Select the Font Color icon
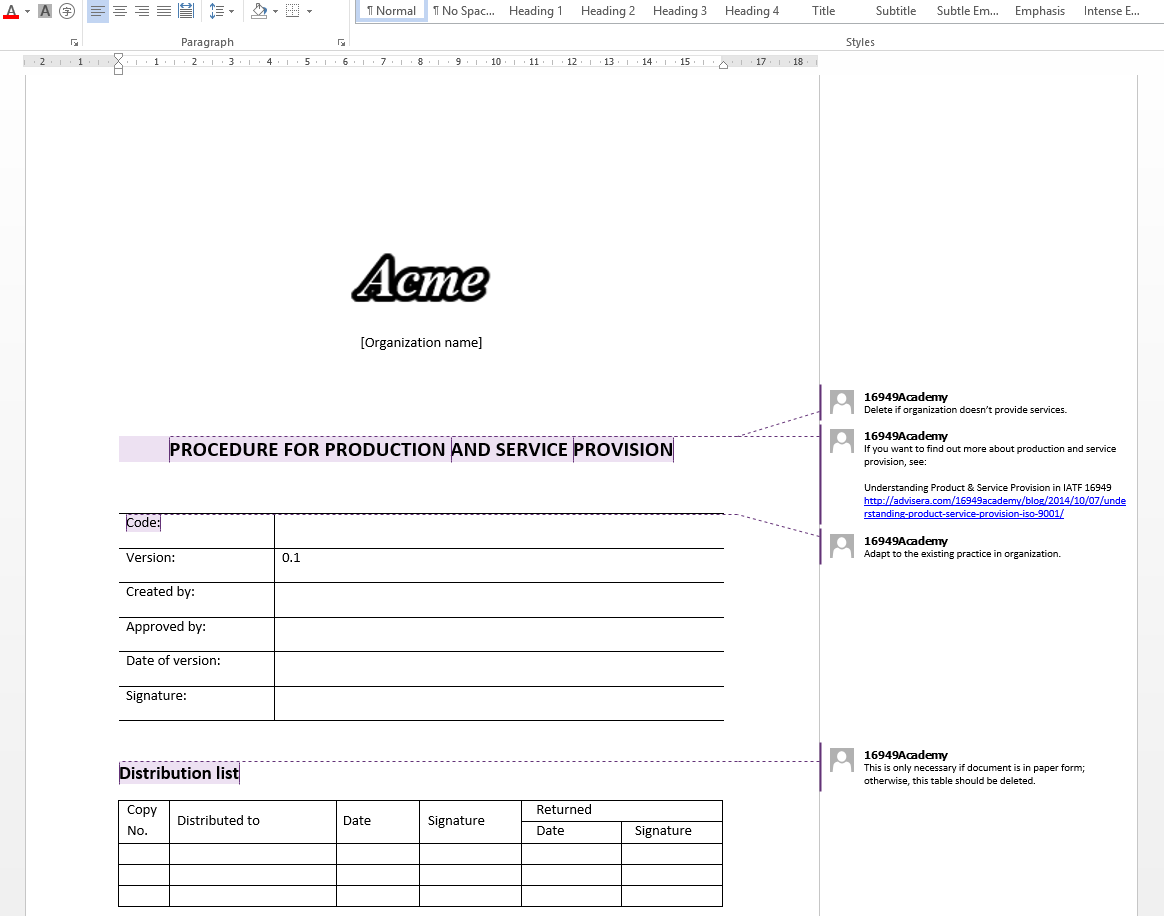Screen dimensions: 1164x916 tap(11, 11)
